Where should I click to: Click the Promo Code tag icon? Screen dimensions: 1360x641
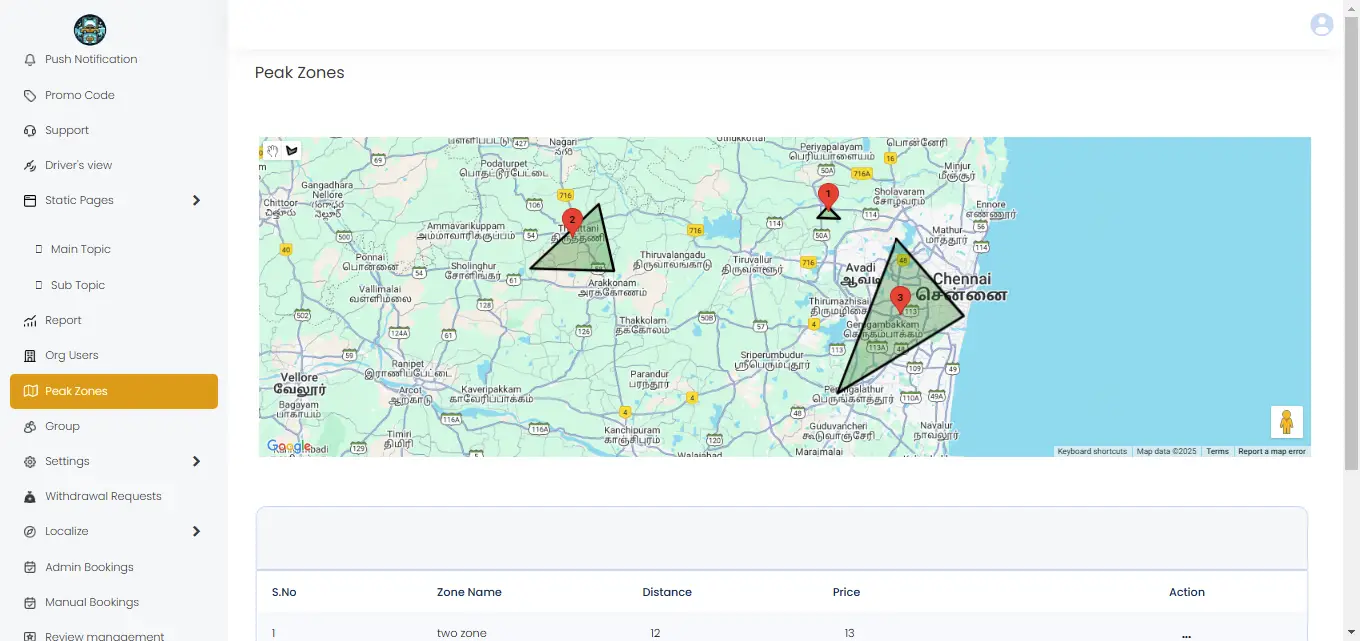coord(30,96)
